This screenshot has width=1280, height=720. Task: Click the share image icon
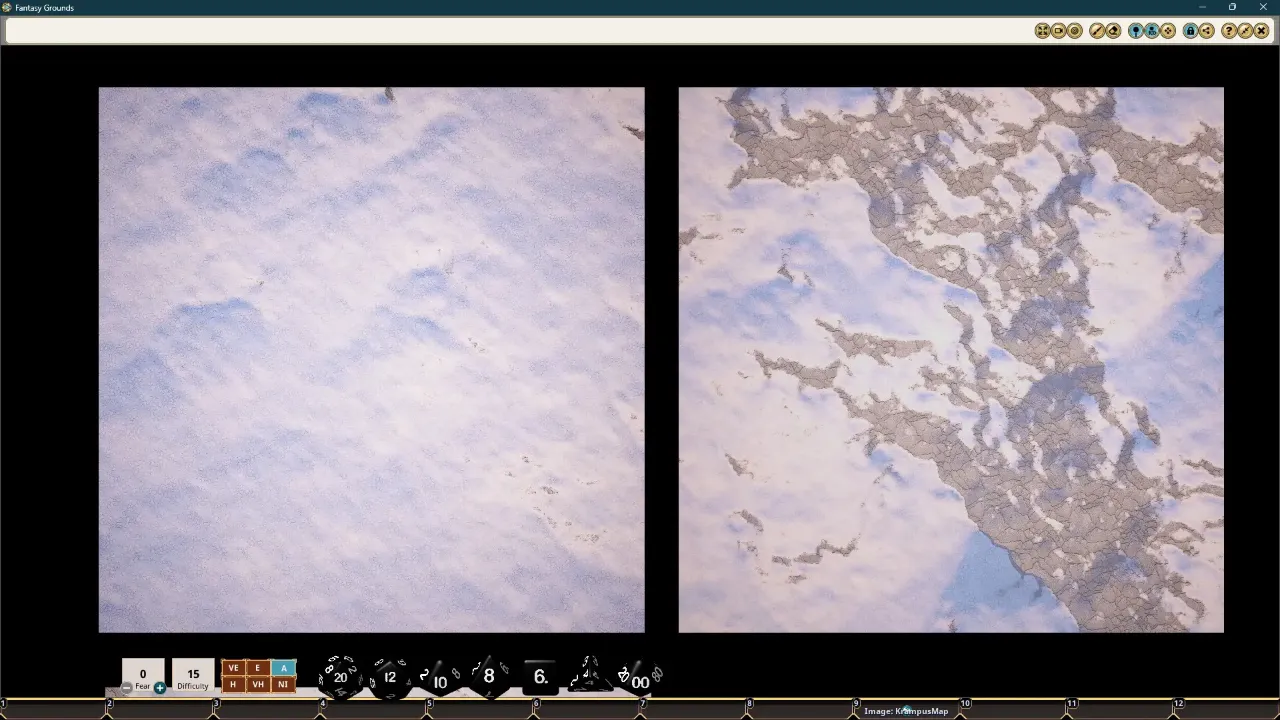click(x=1206, y=31)
